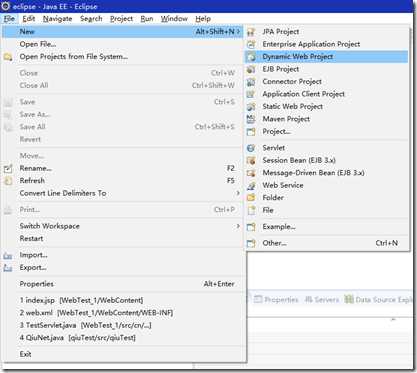Click the Dynamic Web Project icon
417x373 pixels.
pos(251,57)
